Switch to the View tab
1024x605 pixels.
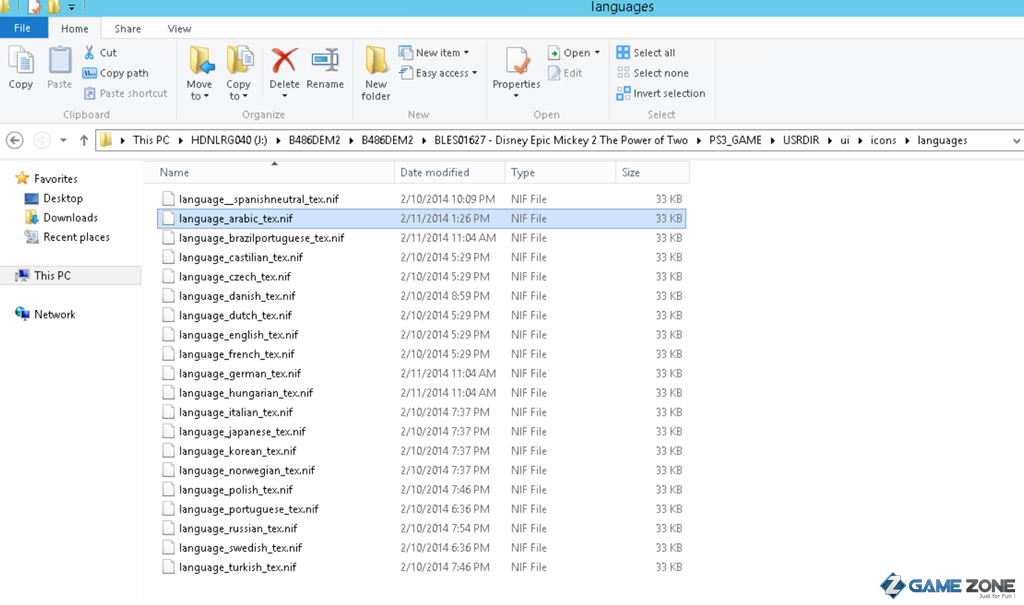click(x=179, y=29)
